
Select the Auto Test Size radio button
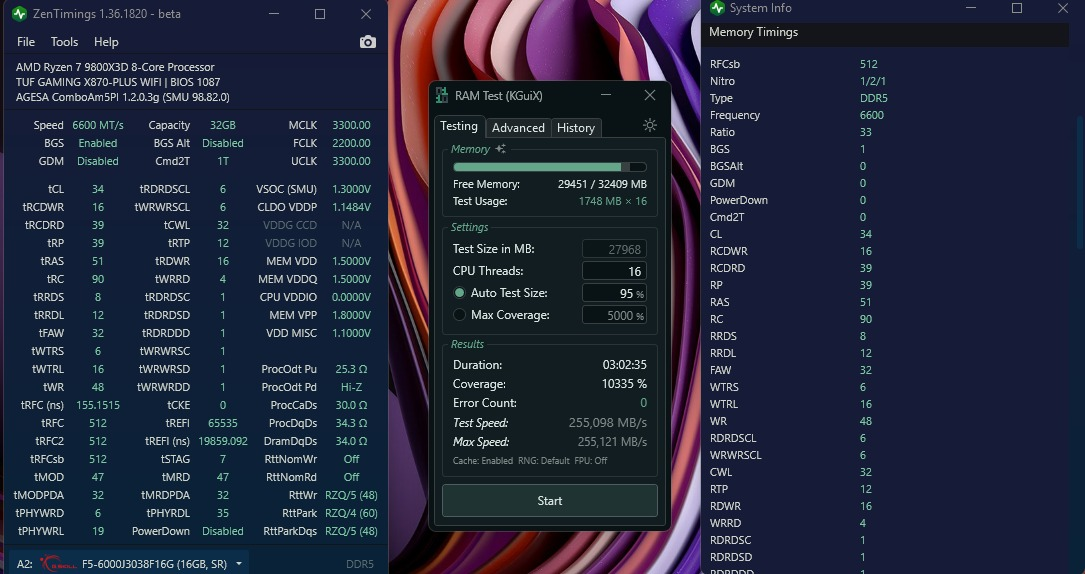(459, 293)
